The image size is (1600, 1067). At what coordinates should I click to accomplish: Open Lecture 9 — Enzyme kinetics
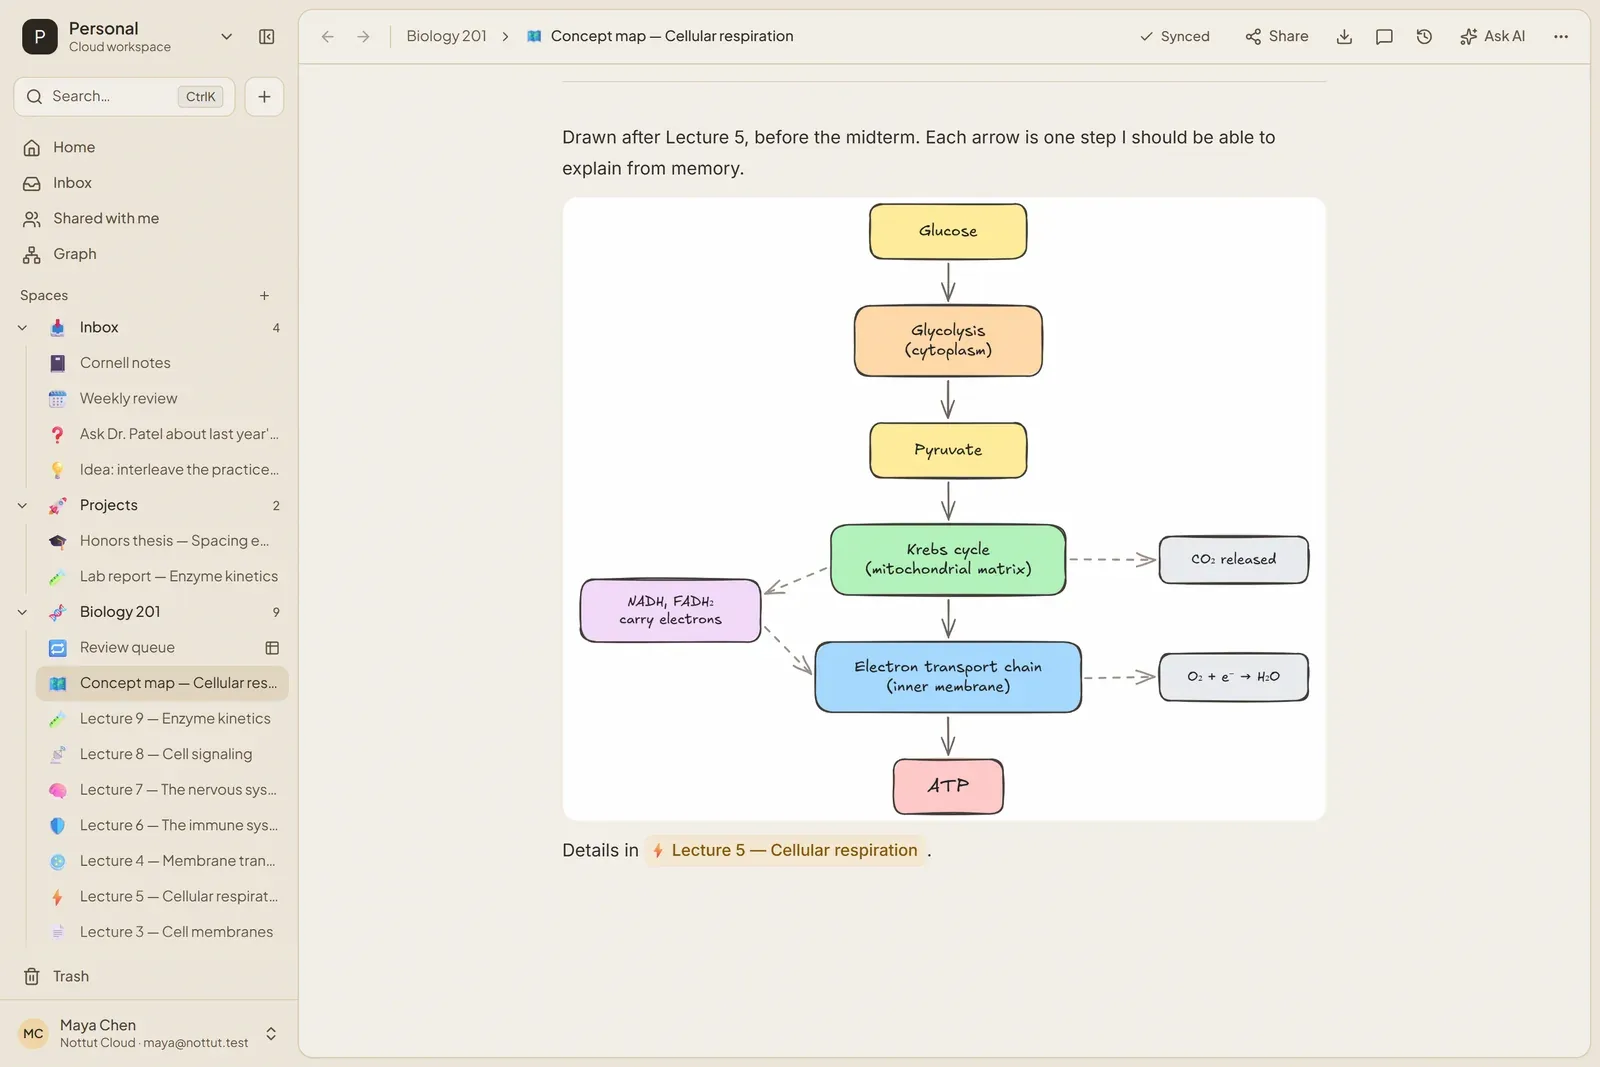pyautogui.click(x=162, y=719)
